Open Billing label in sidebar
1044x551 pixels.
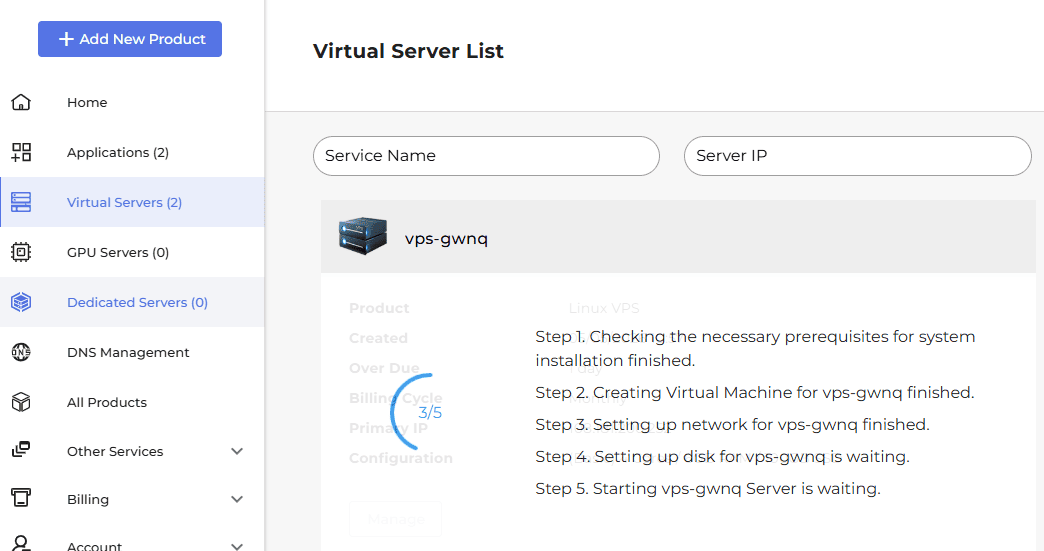coord(88,499)
